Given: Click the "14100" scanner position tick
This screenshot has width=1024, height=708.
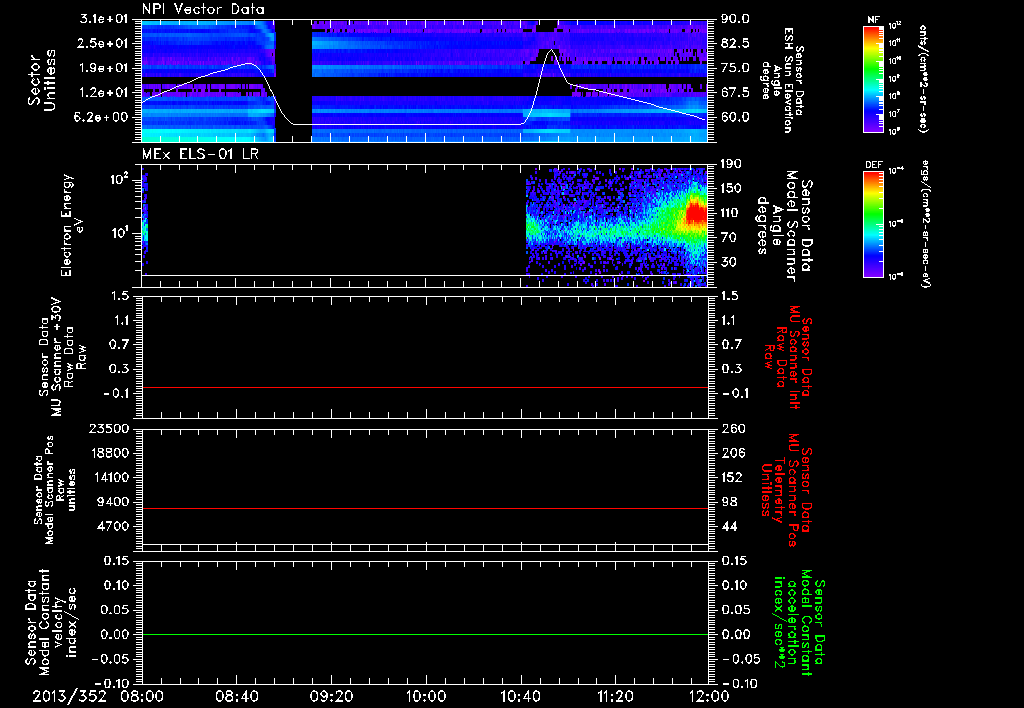Looking at the screenshot, I should (111, 477).
